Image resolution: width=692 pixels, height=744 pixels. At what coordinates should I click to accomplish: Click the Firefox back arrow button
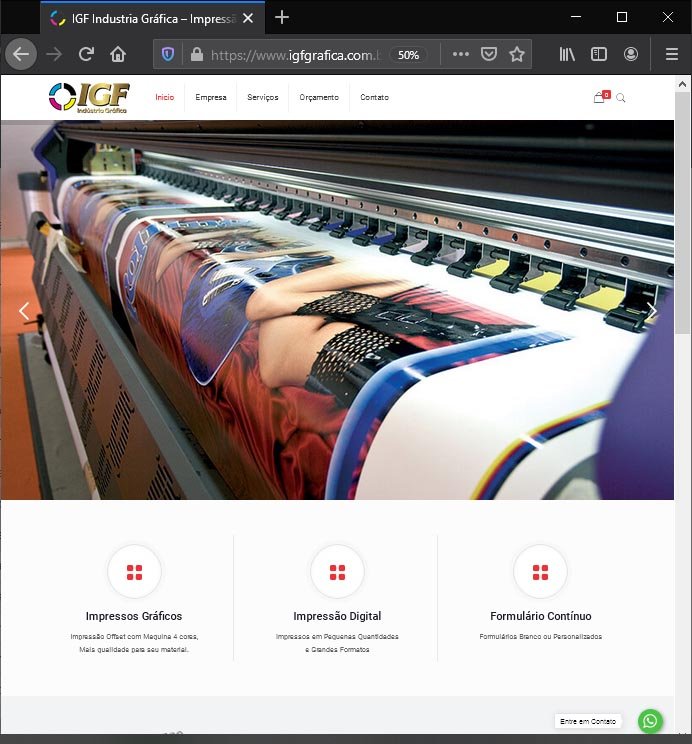pos(21,54)
